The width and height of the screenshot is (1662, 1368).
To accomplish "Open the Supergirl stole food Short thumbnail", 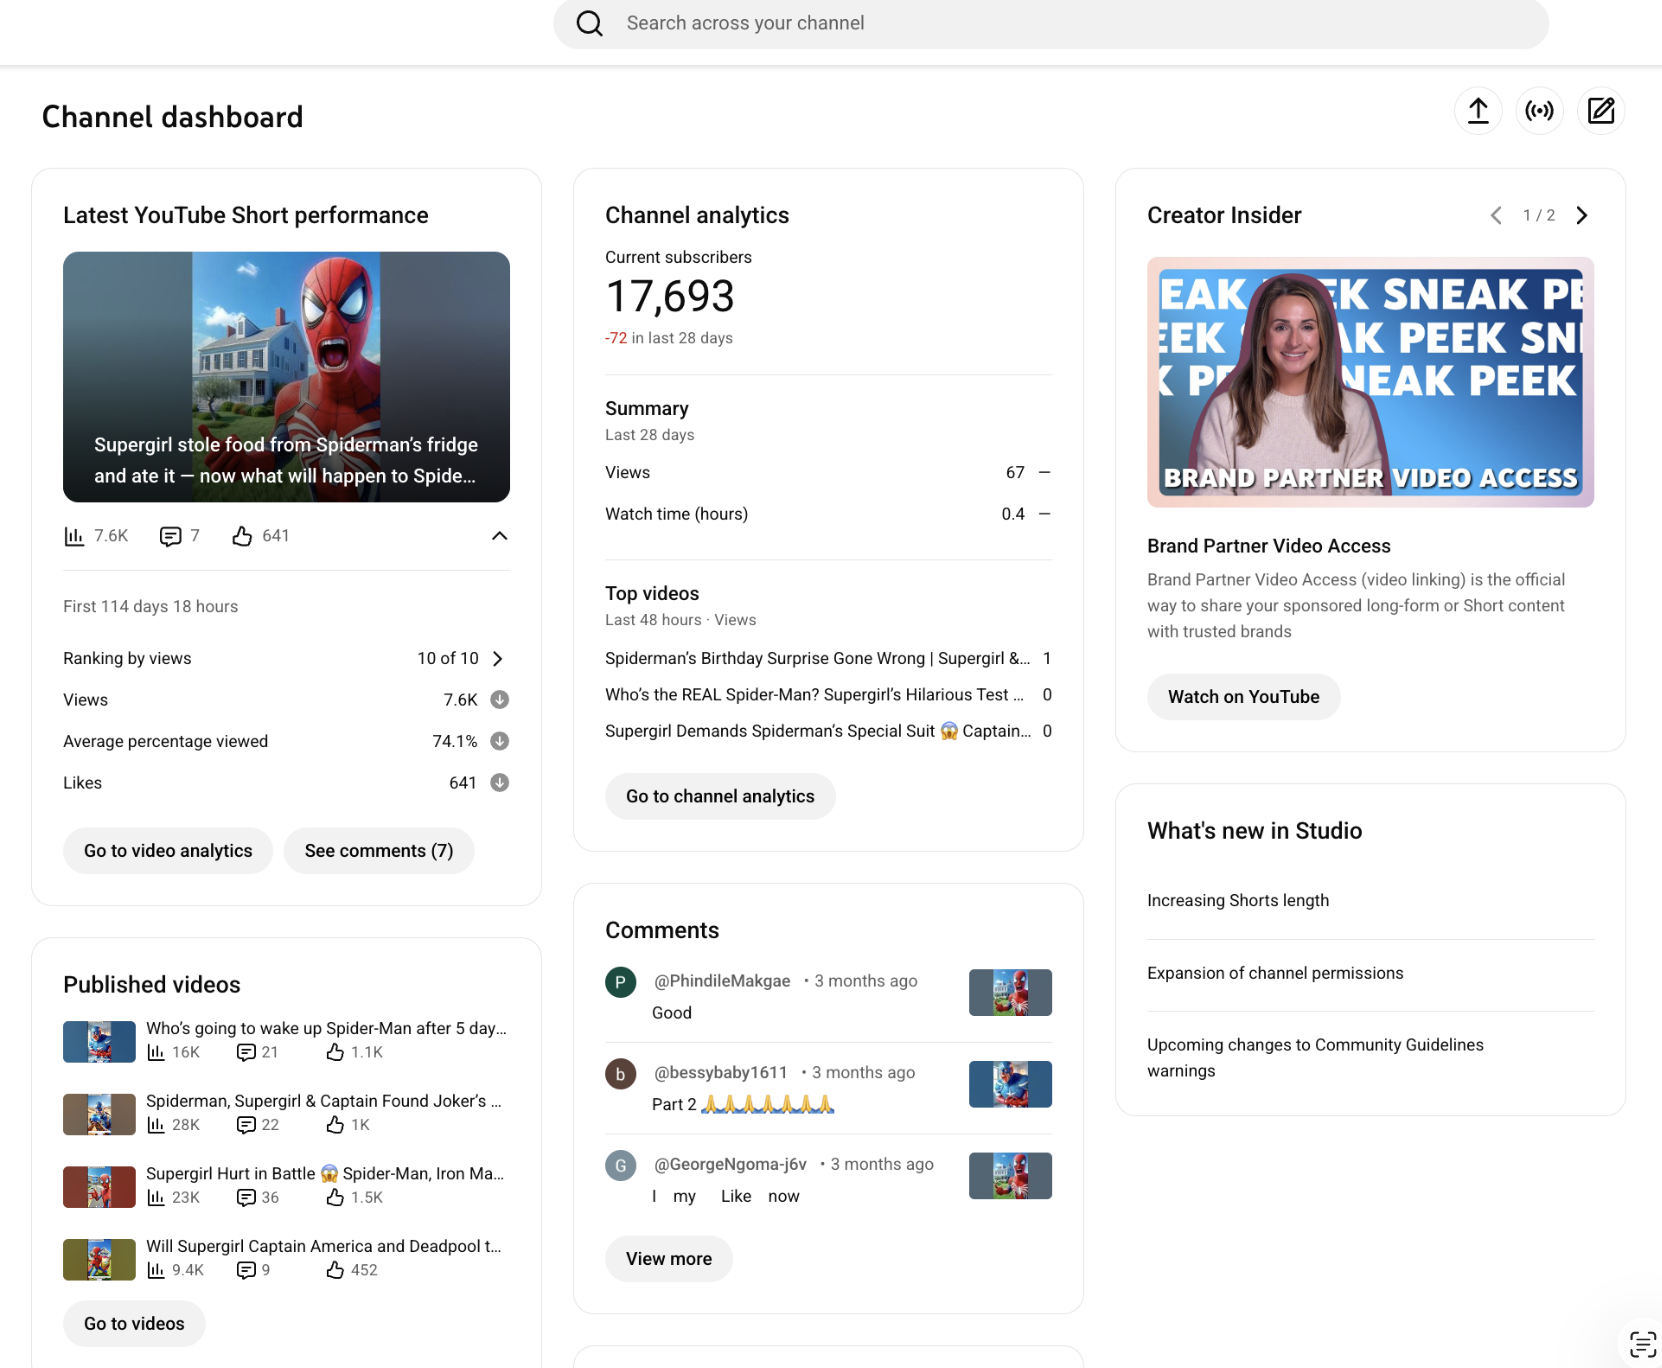I will (x=286, y=377).
